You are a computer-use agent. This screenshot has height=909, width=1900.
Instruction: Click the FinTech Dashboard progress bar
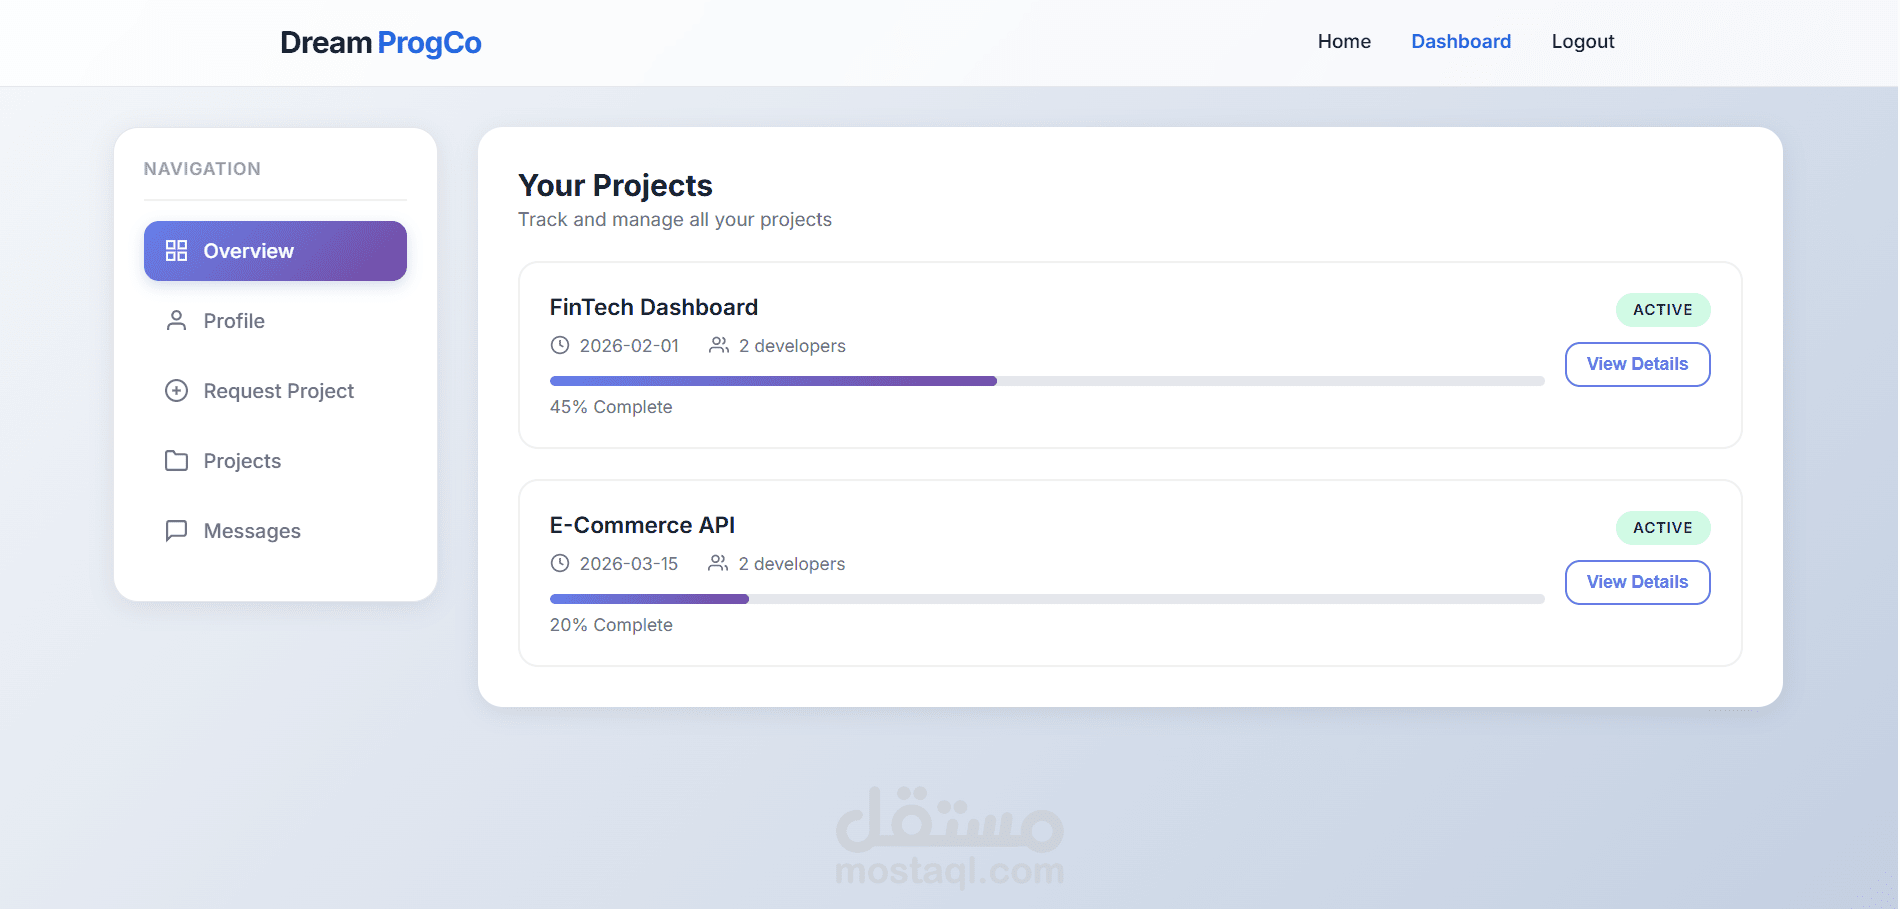[1046, 381]
